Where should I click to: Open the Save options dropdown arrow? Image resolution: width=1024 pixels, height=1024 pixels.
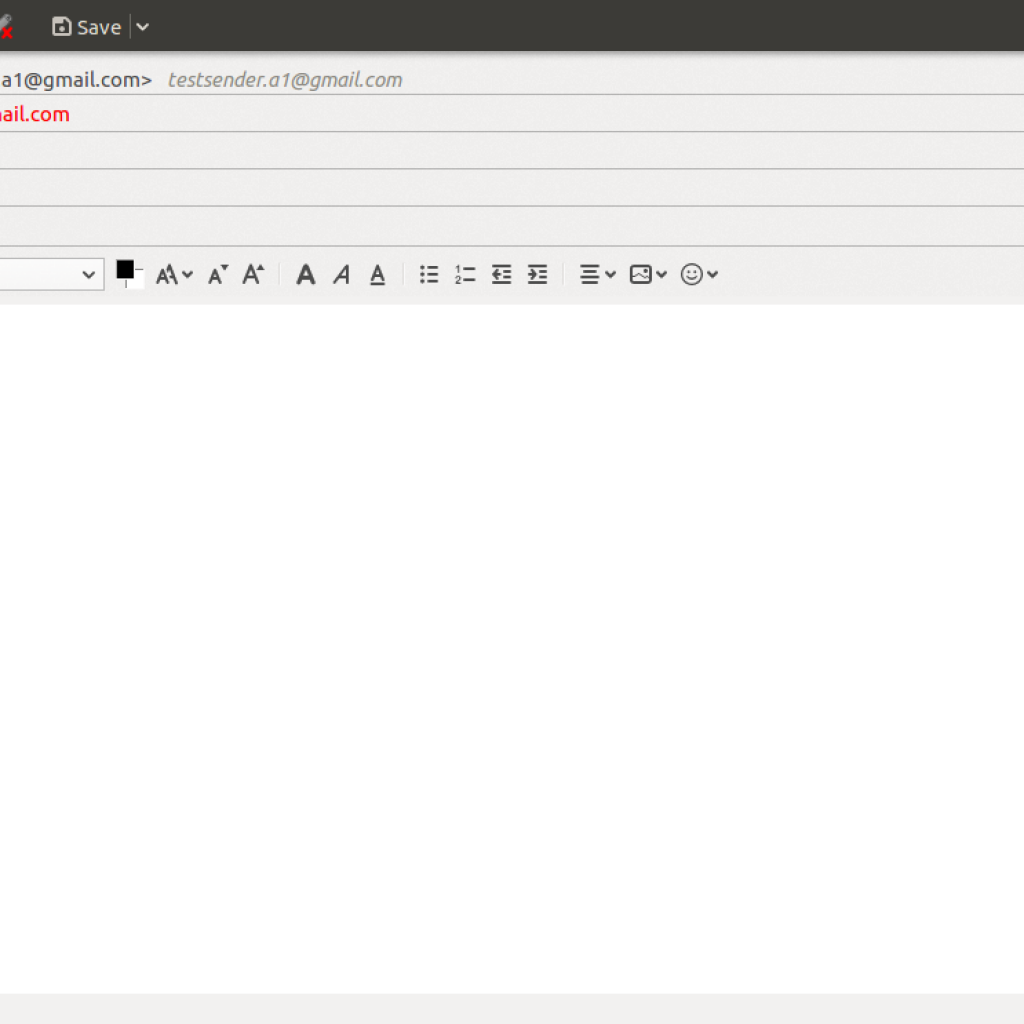143,27
